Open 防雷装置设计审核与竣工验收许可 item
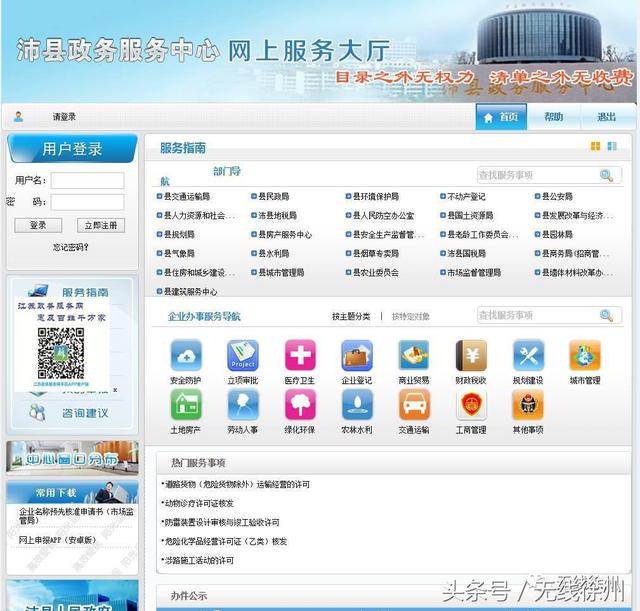The height and width of the screenshot is (611, 640). 222,522
